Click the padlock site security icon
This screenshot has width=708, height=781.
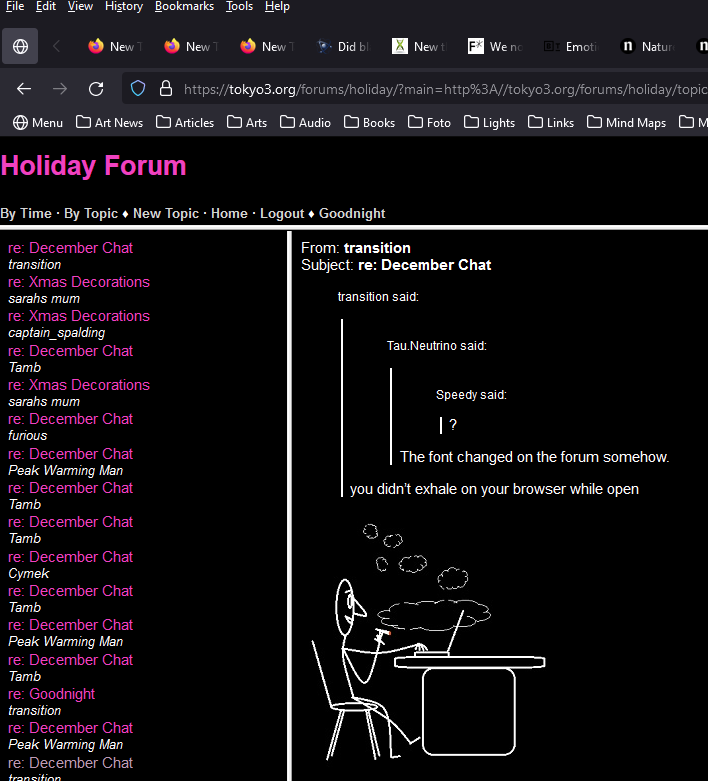[165, 88]
